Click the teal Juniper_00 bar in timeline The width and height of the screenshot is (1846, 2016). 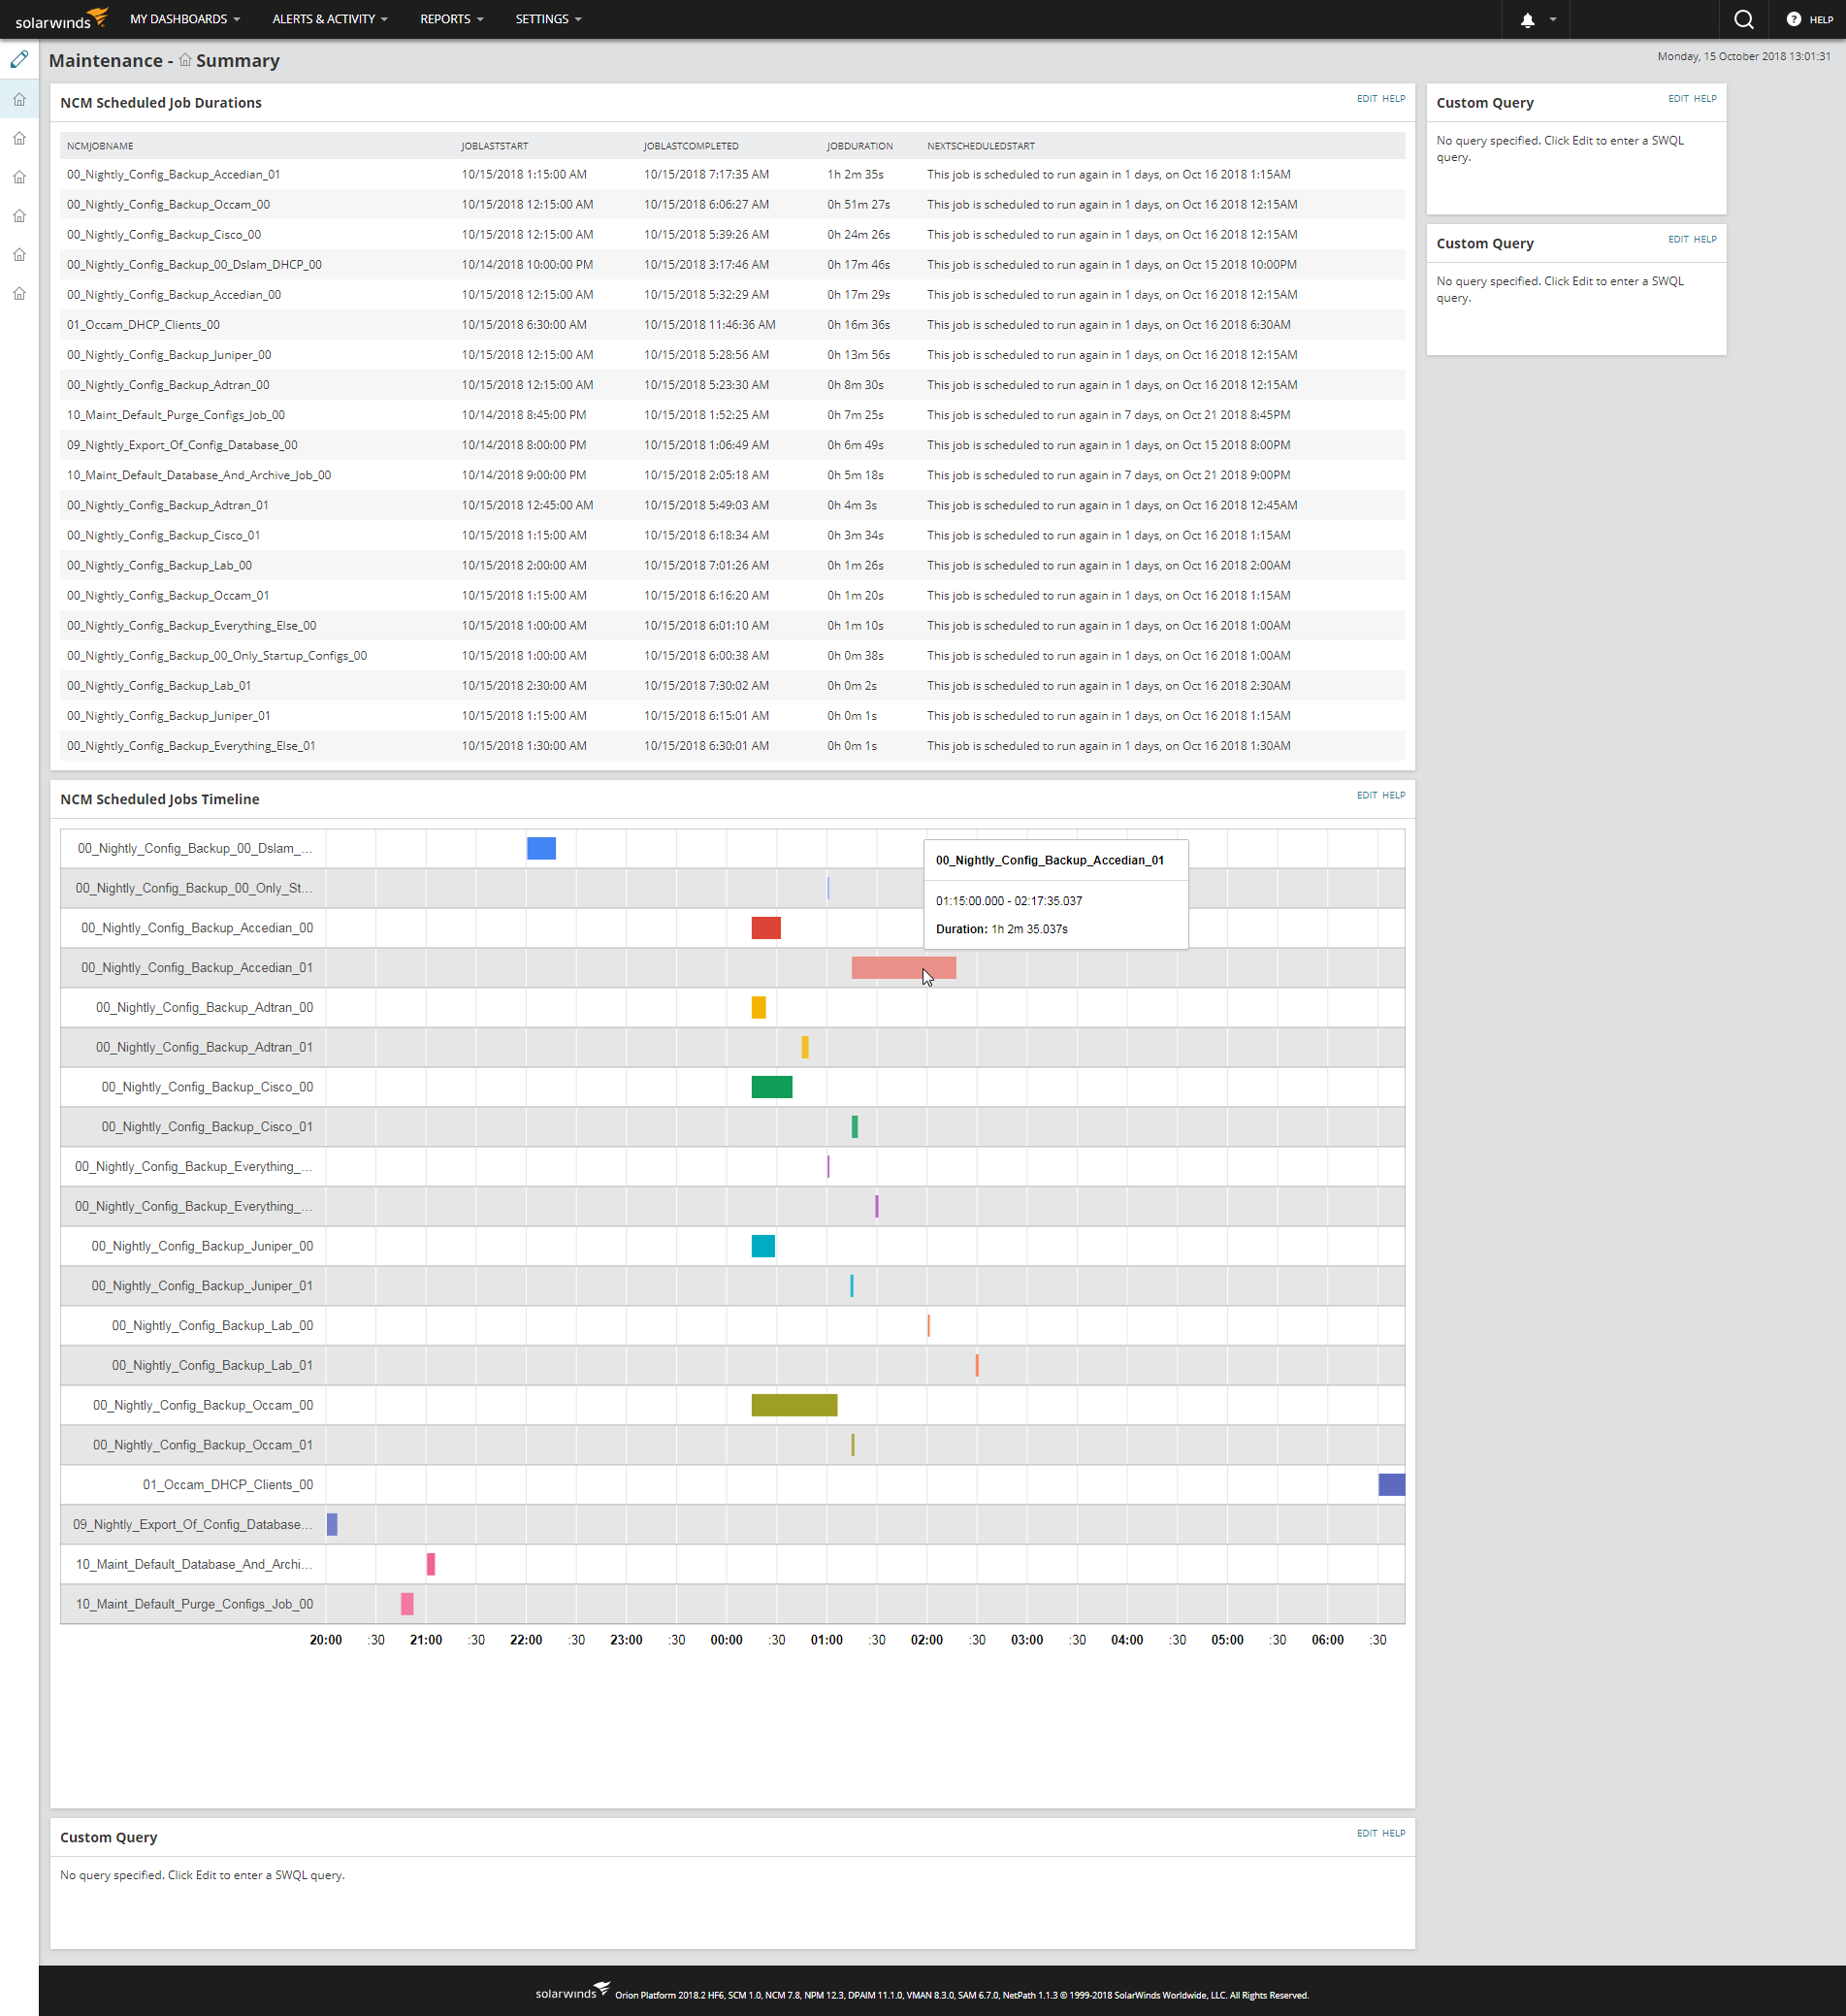pyautogui.click(x=763, y=1246)
